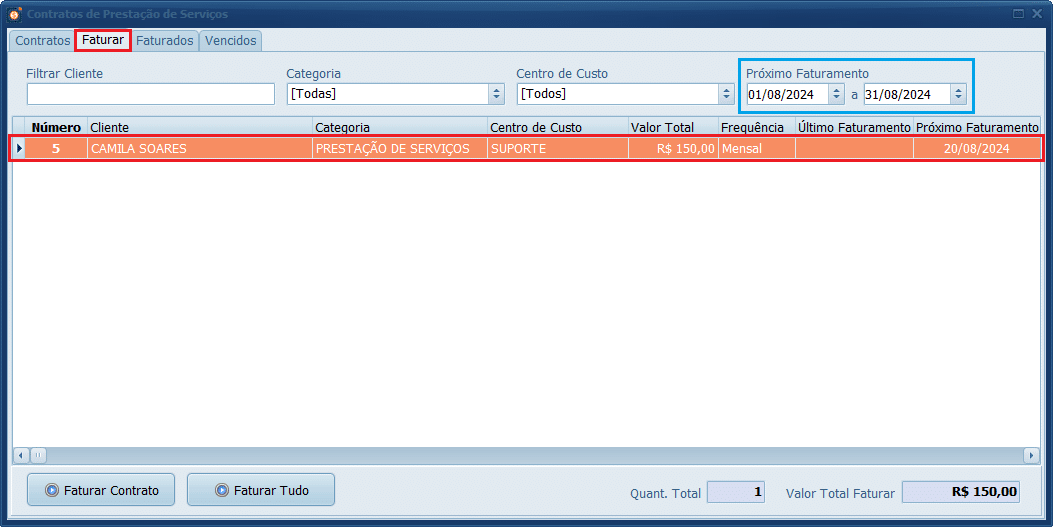Focus the Filtrar Cliente text field
The width and height of the screenshot is (1053, 527).
[150, 94]
